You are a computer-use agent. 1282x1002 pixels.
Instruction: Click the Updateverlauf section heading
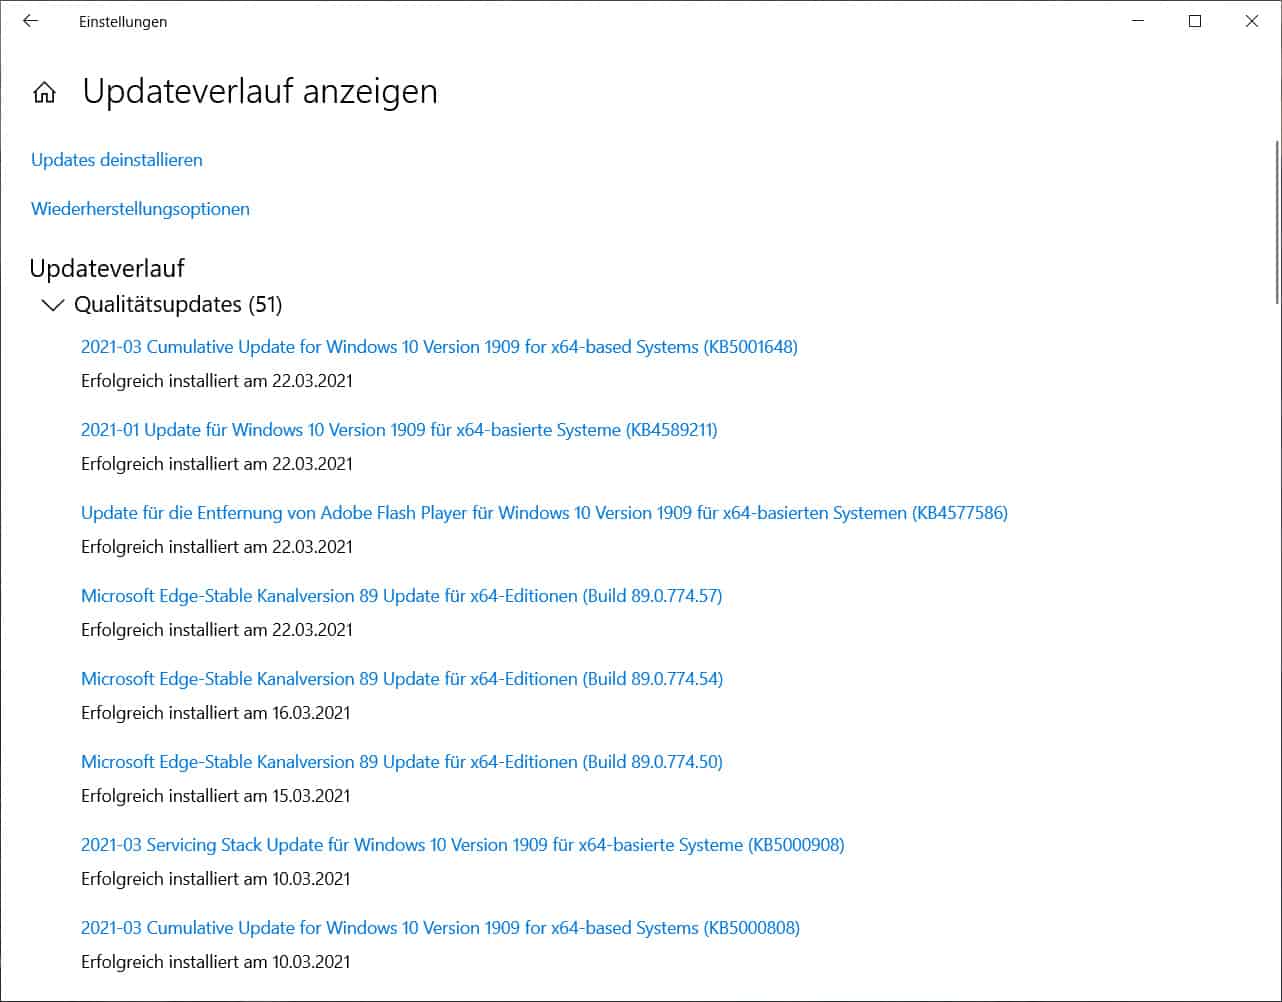pyautogui.click(x=107, y=268)
